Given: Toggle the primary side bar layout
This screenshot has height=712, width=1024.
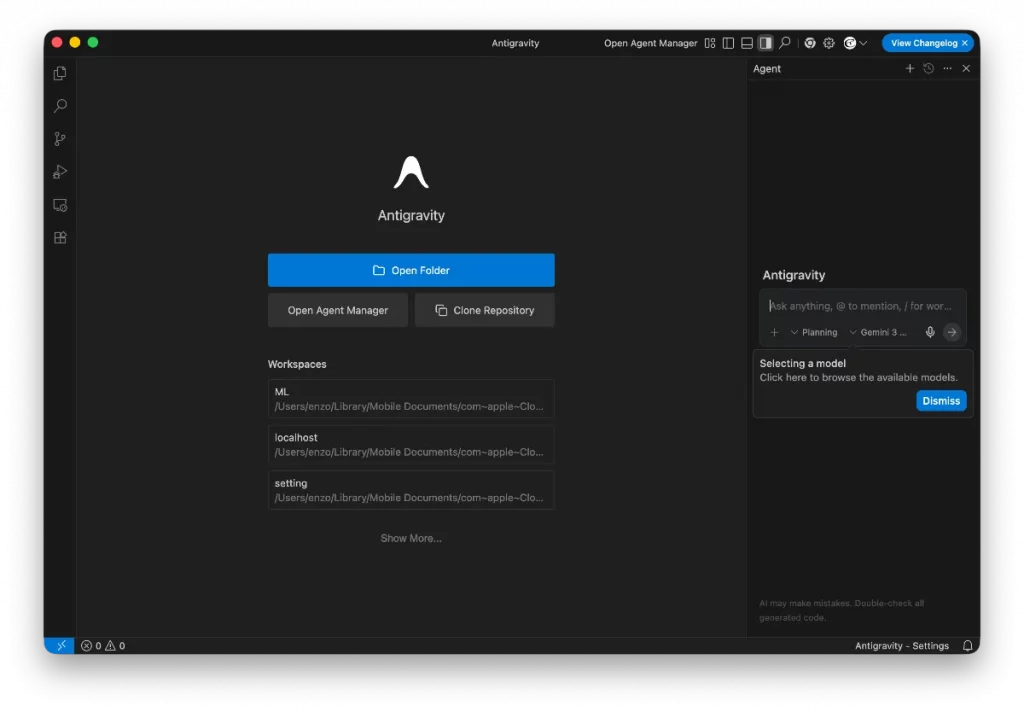Looking at the screenshot, I should pyautogui.click(x=728, y=43).
